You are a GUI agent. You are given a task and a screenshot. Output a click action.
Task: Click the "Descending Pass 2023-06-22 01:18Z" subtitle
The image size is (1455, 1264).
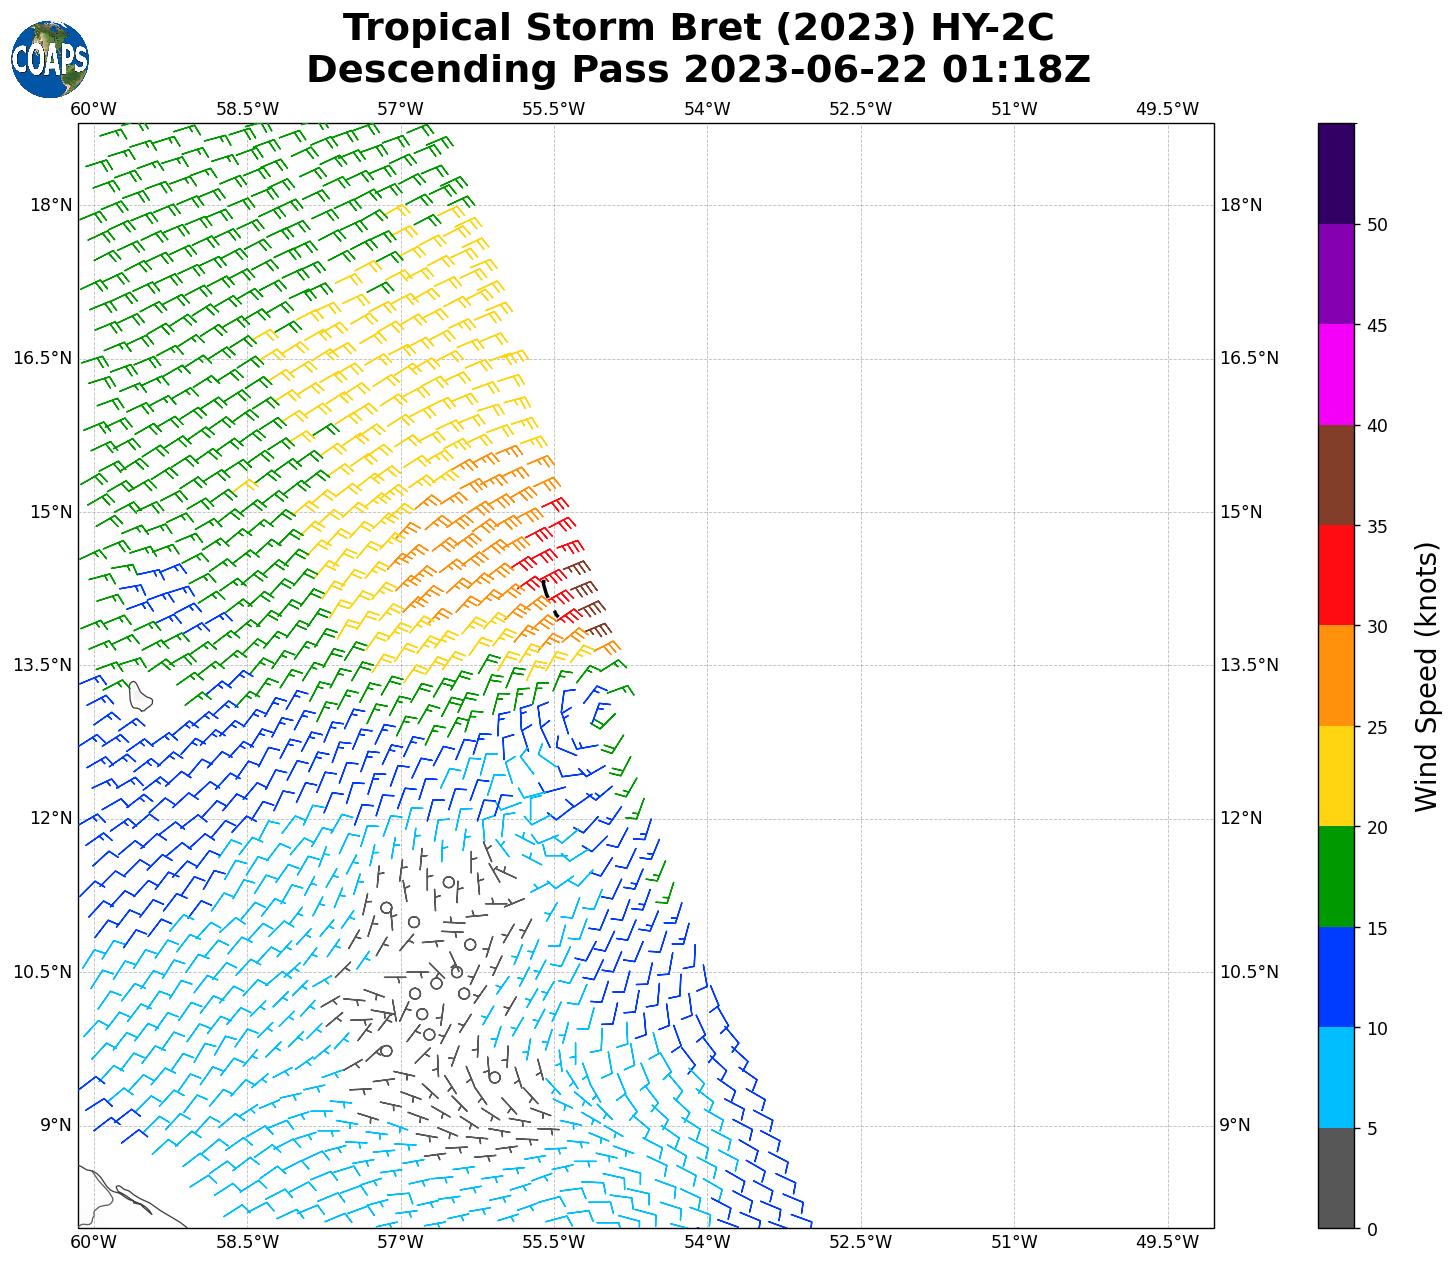[x=698, y=70]
